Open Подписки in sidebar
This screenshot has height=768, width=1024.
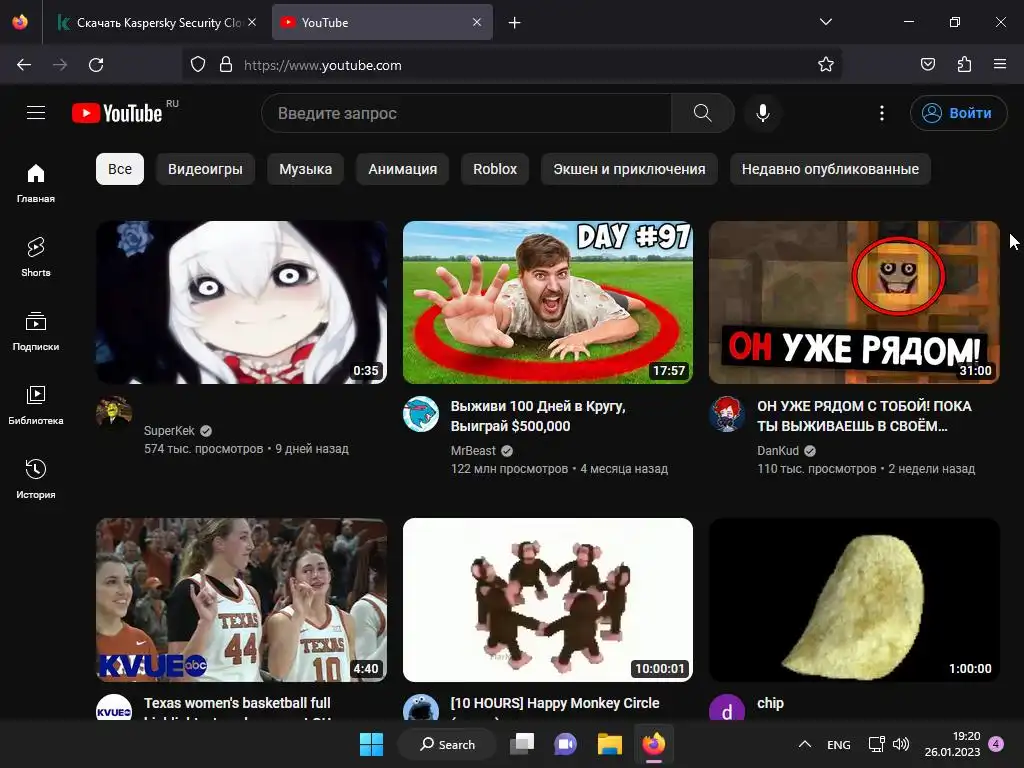[36, 331]
